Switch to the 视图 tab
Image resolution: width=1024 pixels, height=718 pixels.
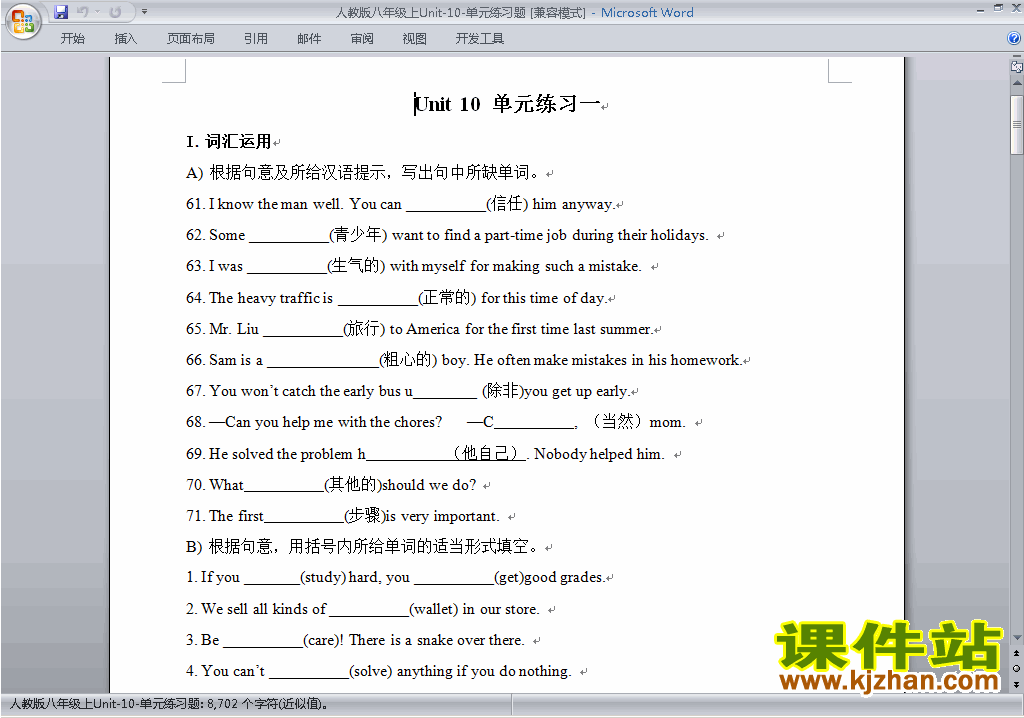414,39
